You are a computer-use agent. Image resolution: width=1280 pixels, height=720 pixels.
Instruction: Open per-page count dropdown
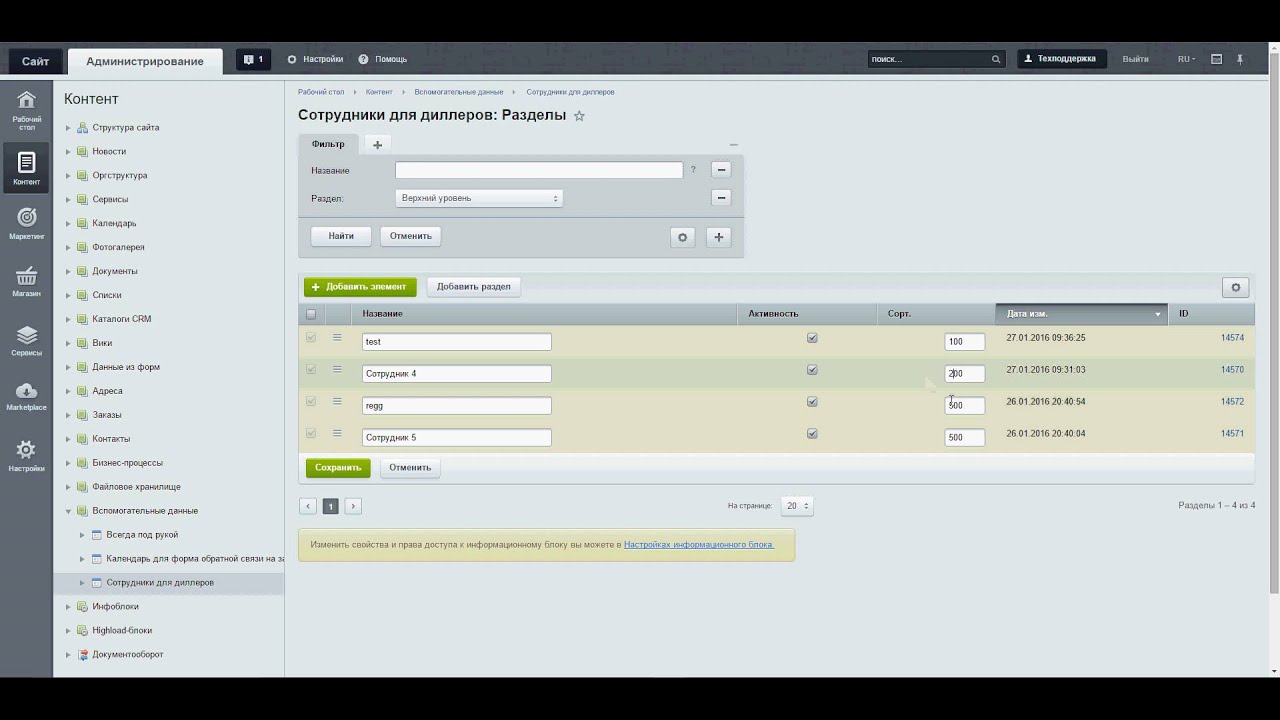[x=797, y=506]
